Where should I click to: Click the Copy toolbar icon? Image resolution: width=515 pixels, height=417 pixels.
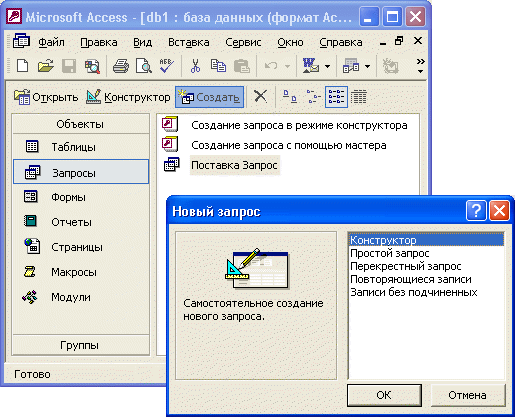point(218,66)
